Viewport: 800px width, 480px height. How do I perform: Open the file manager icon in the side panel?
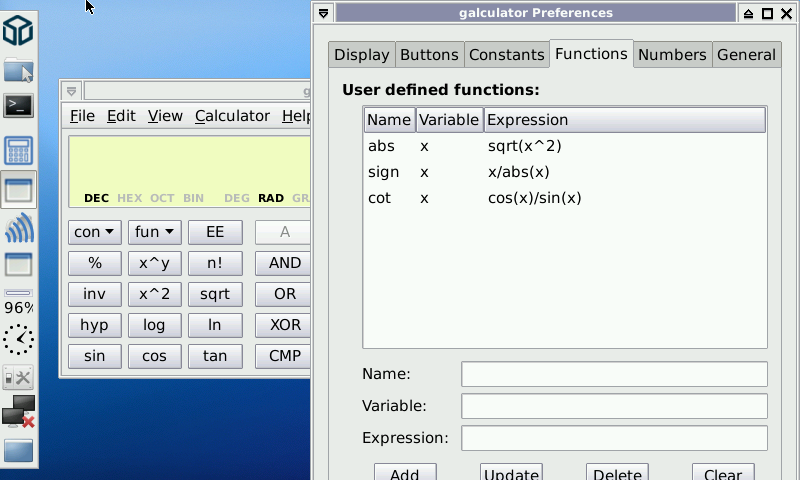click(18, 70)
